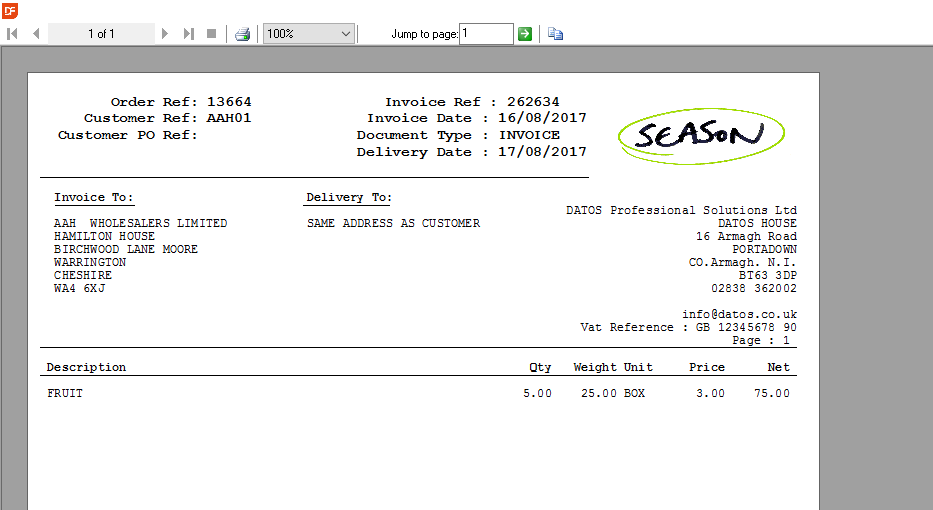This screenshot has width=933, height=510.
Task: Click the Qty column header
Action: (540, 367)
